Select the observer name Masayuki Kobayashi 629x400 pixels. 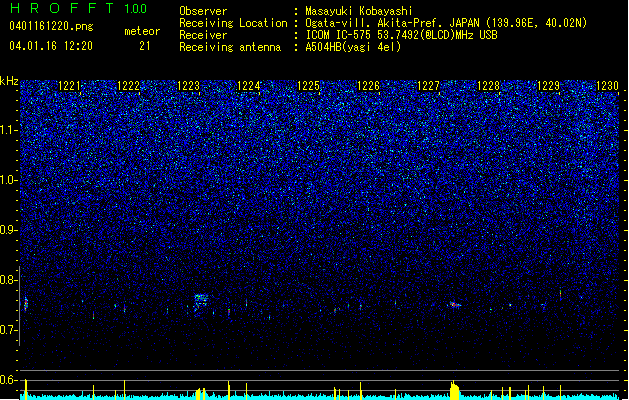click(x=359, y=11)
